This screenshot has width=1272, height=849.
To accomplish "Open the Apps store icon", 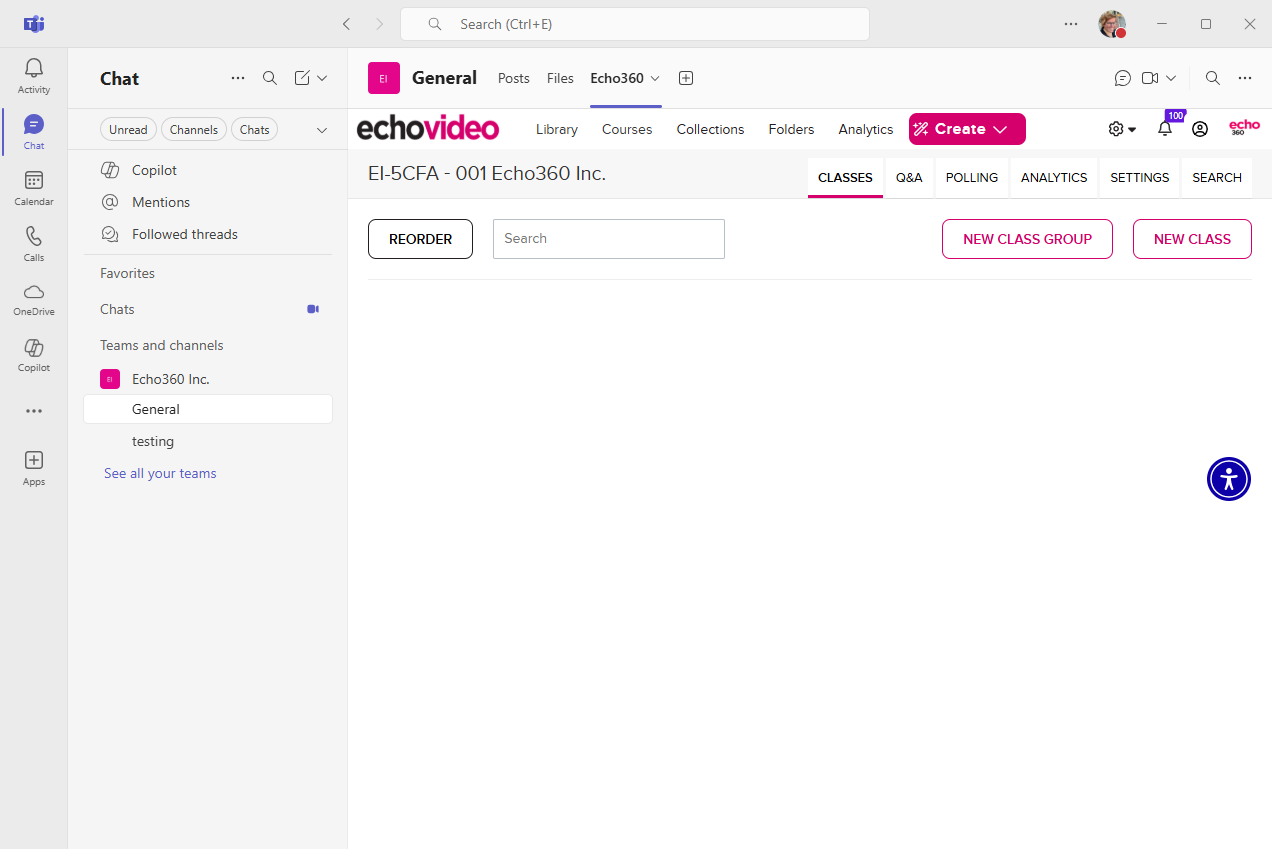I will coord(34,468).
